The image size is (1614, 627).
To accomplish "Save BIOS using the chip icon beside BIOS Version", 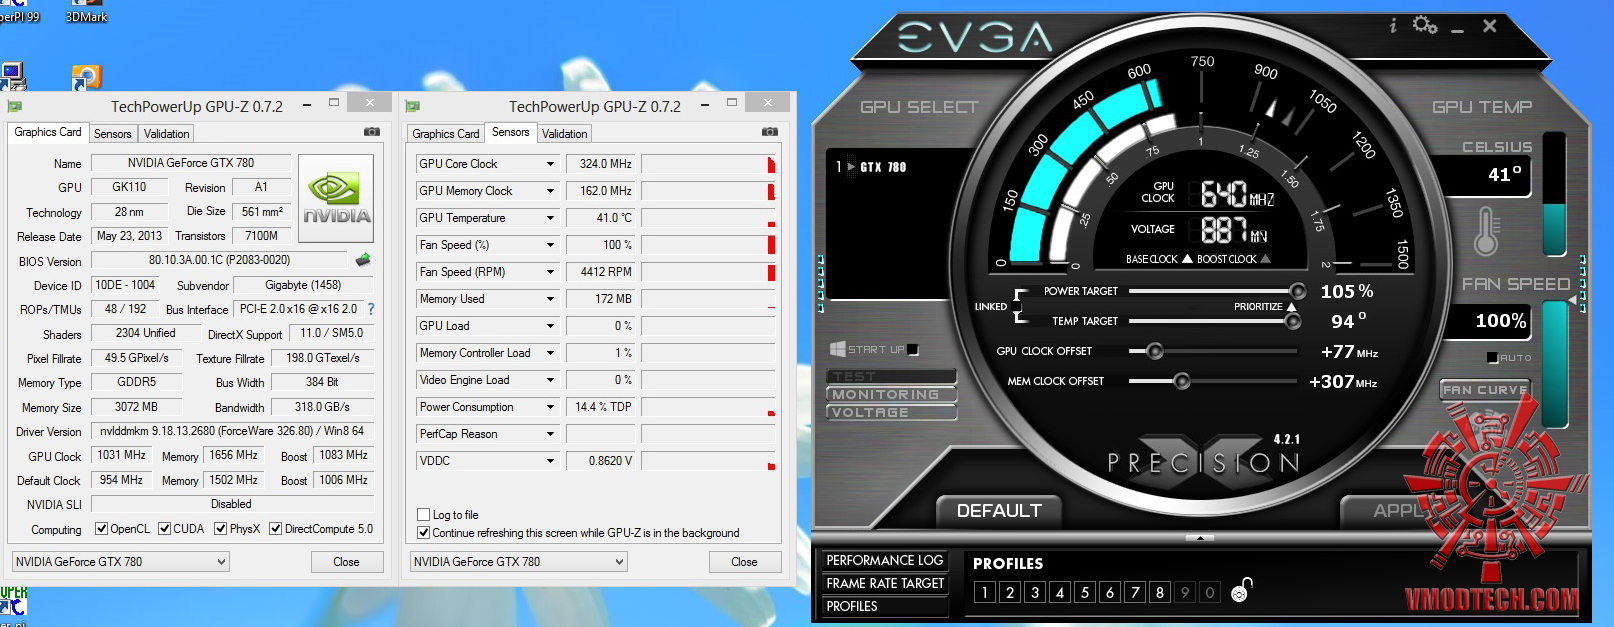I will tap(363, 260).
